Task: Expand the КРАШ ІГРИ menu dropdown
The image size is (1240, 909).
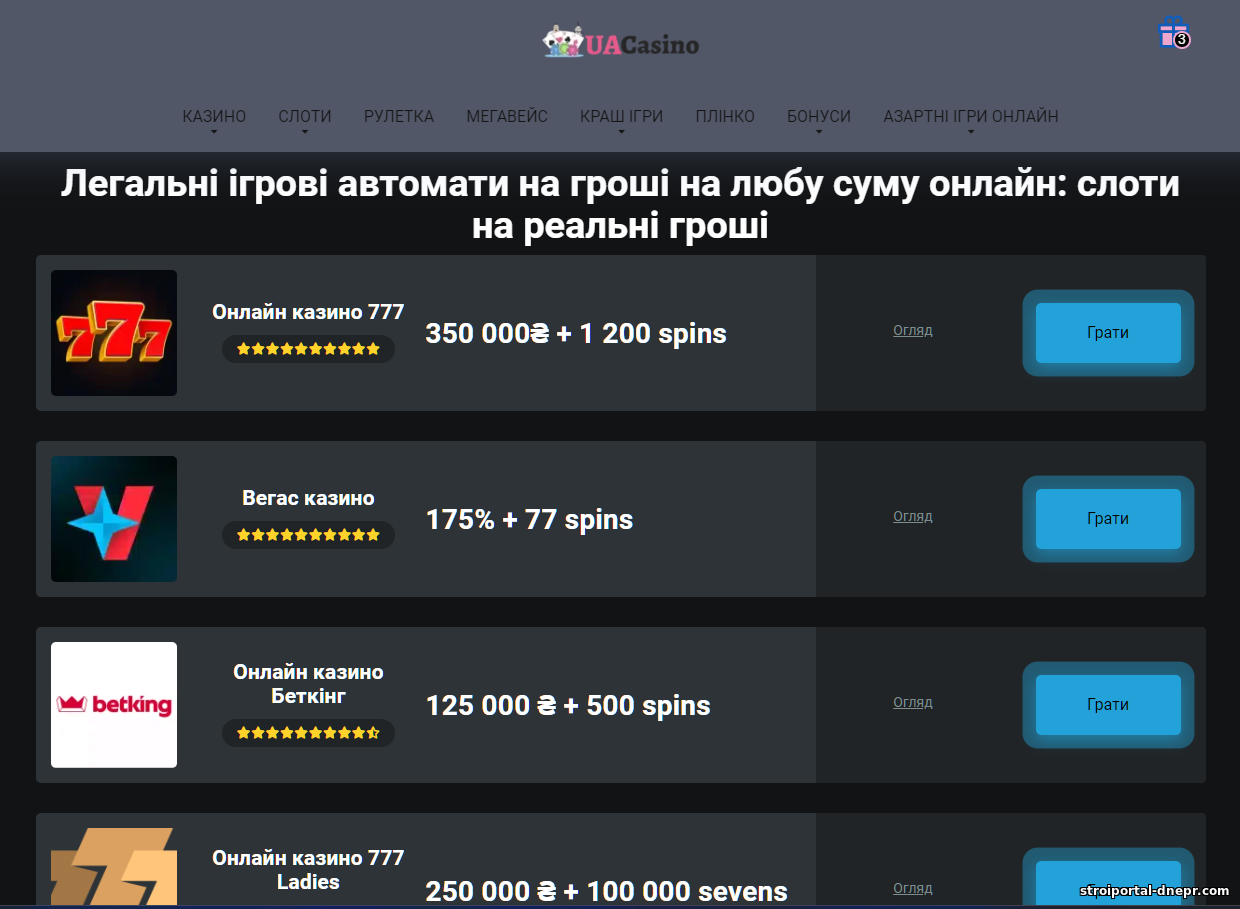Action: coord(621,117)
